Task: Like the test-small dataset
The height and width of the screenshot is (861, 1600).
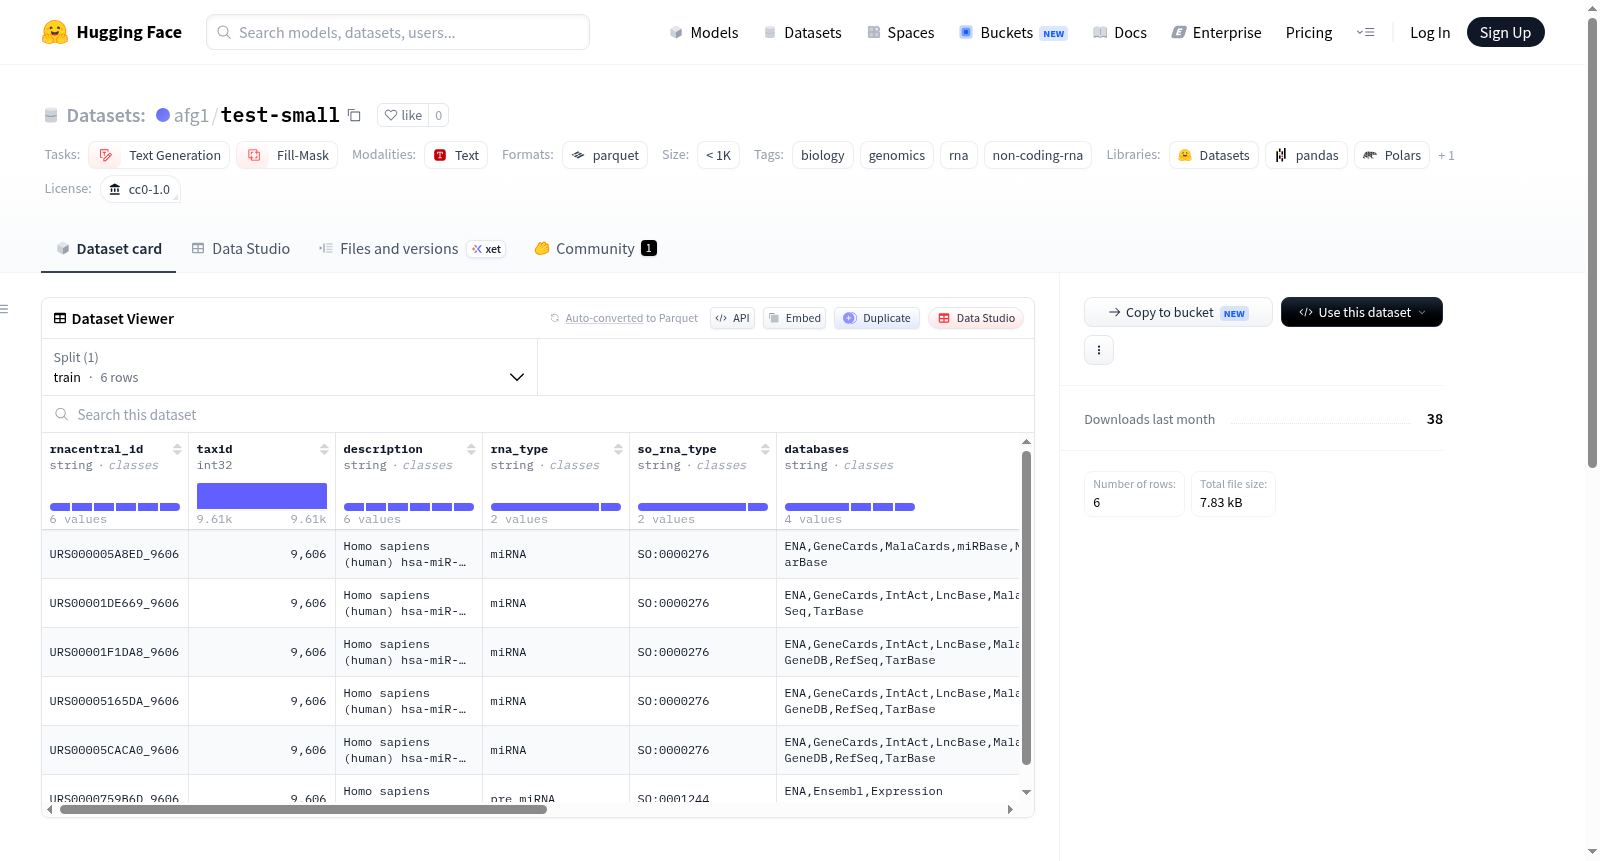Action: pyautogui.click(x=403, y=115)
